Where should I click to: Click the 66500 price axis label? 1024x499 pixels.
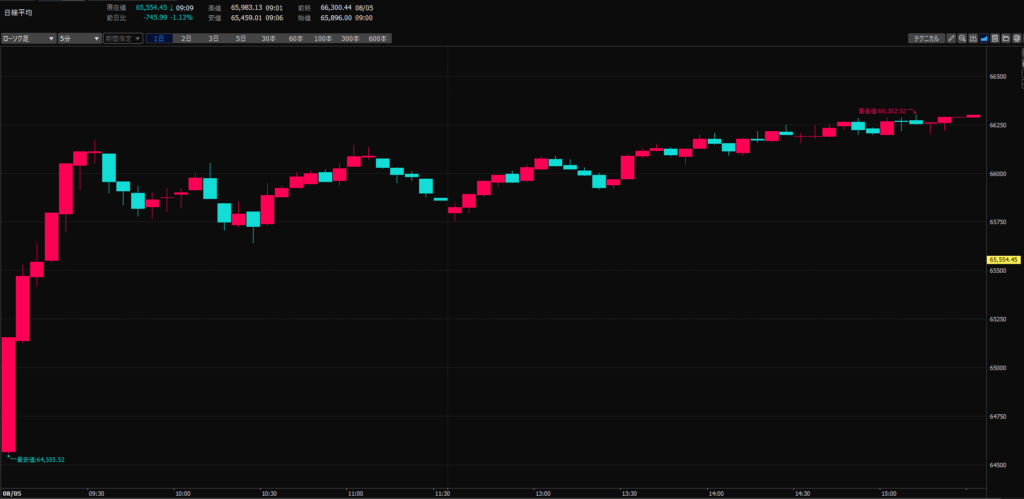997,76
